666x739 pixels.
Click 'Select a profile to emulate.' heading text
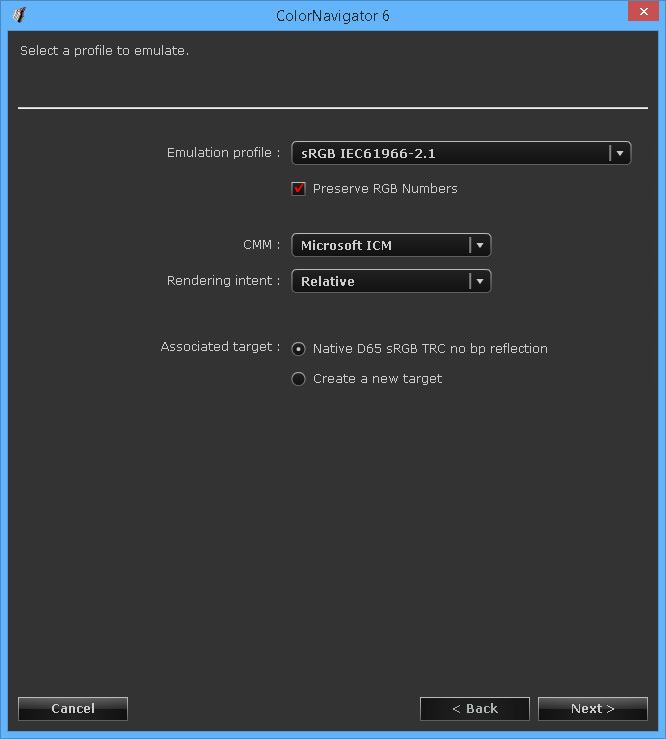click(105, 50)
